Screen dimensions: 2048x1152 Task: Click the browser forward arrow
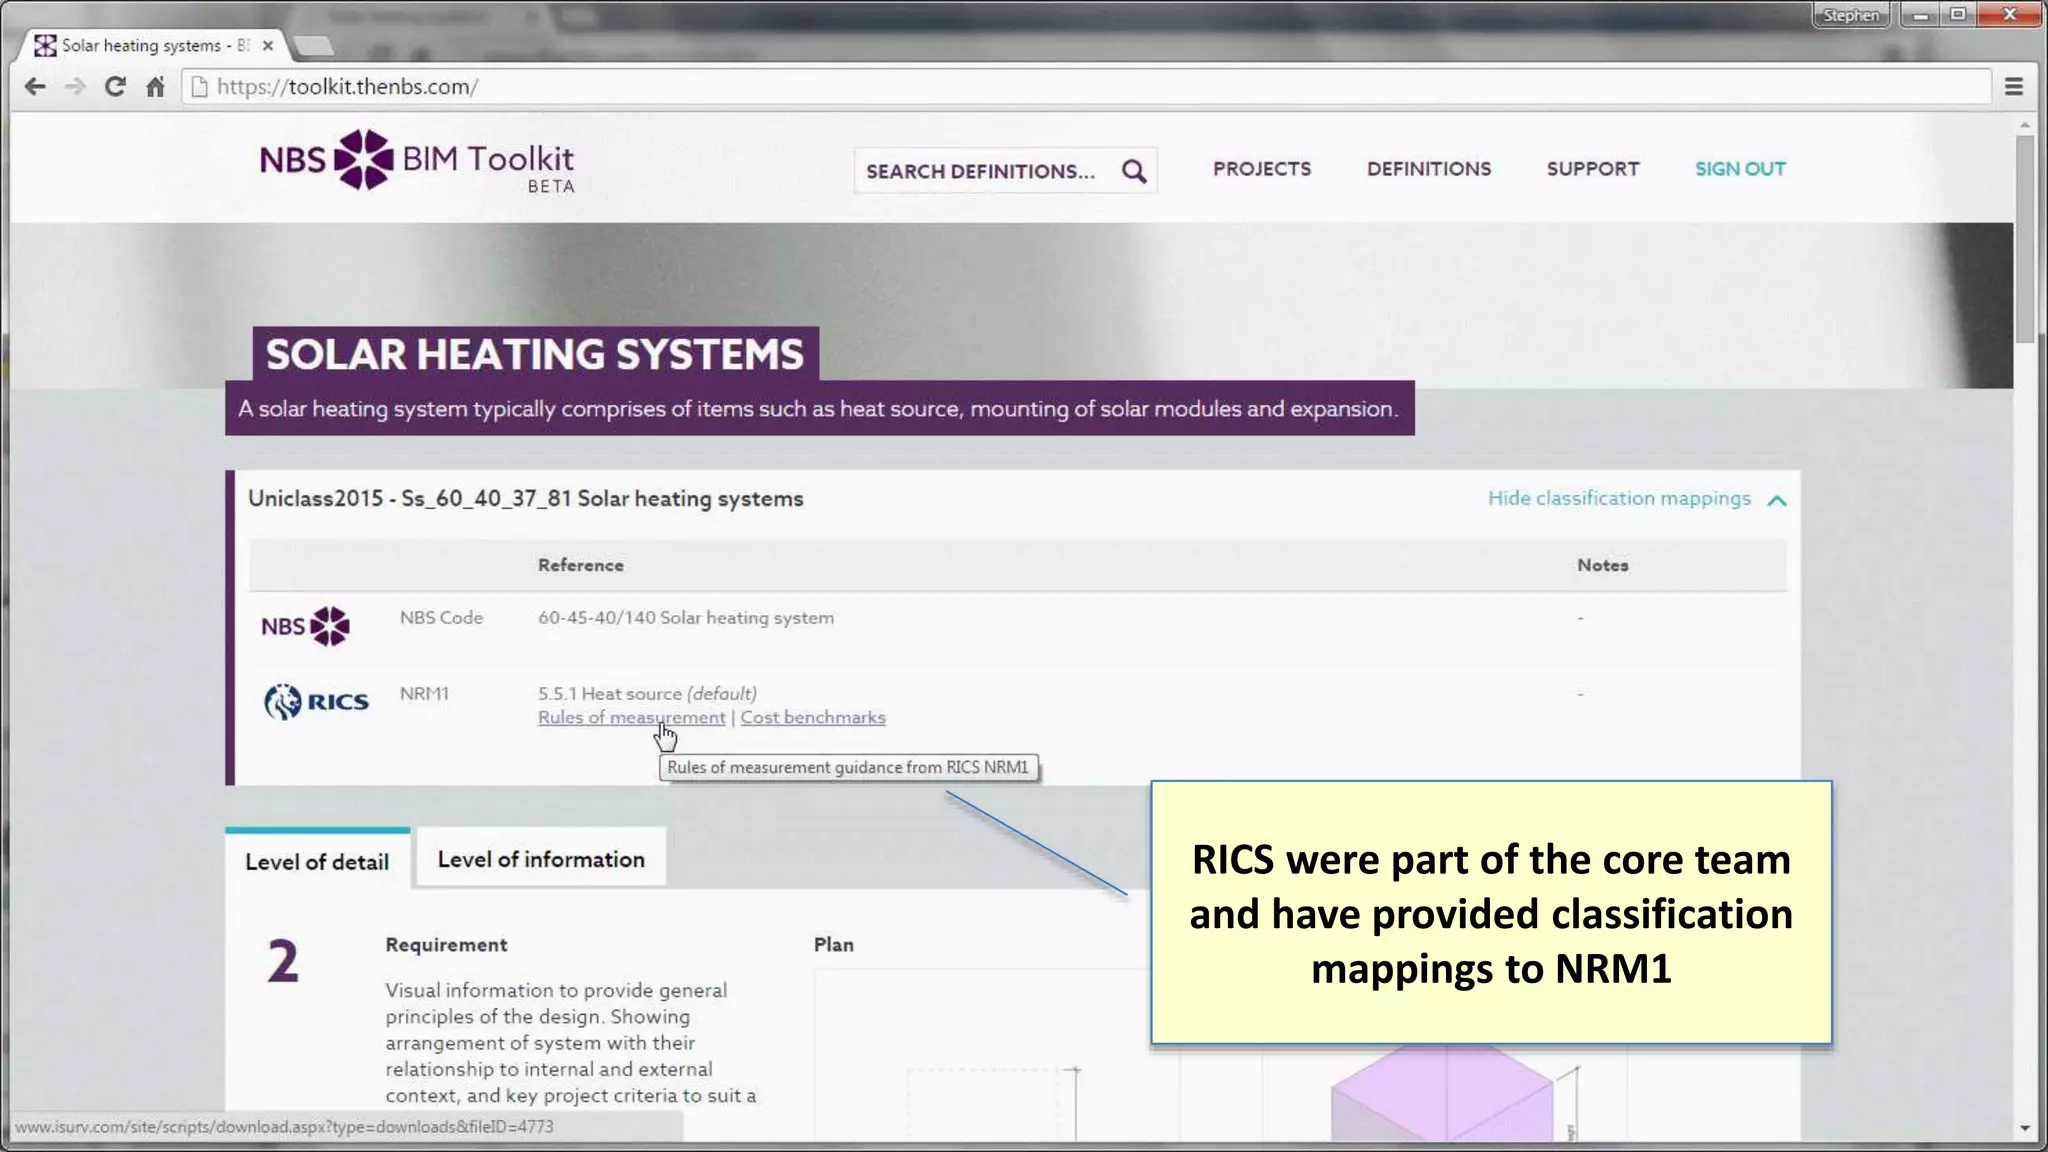(x=75, y=87)
